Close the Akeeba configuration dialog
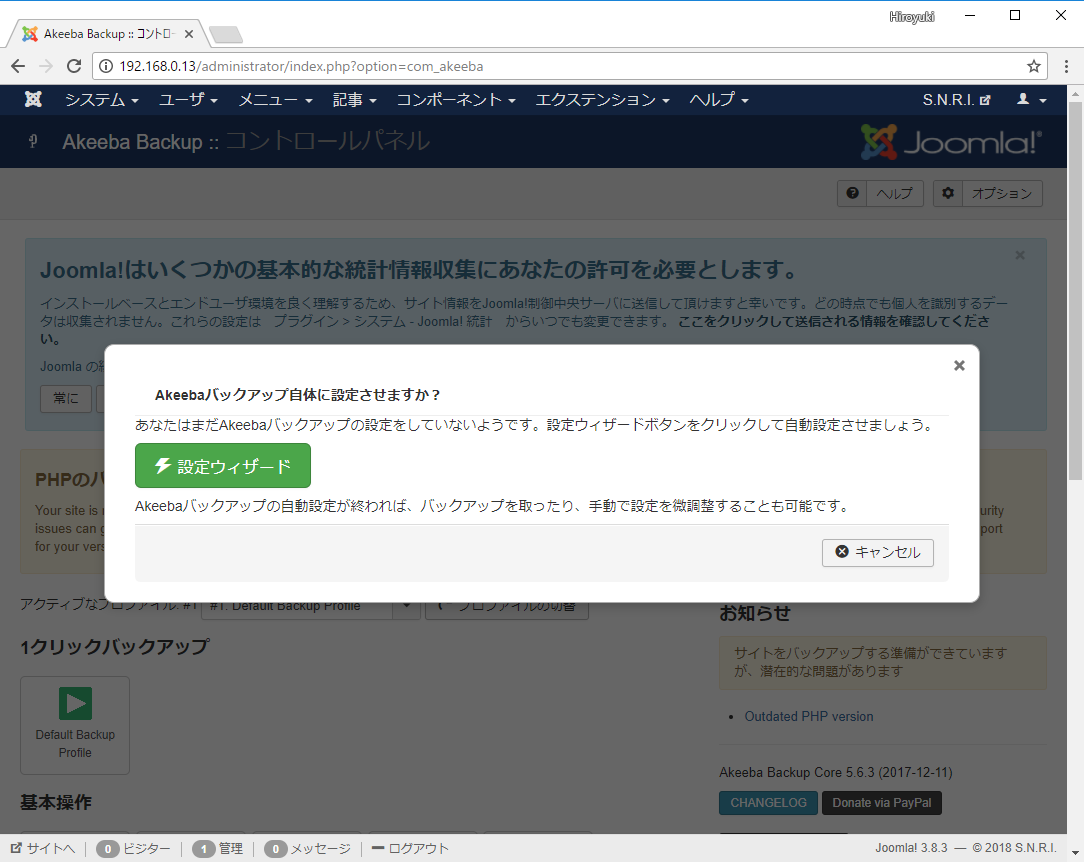1084x862 pixels. tap(959, 366)
